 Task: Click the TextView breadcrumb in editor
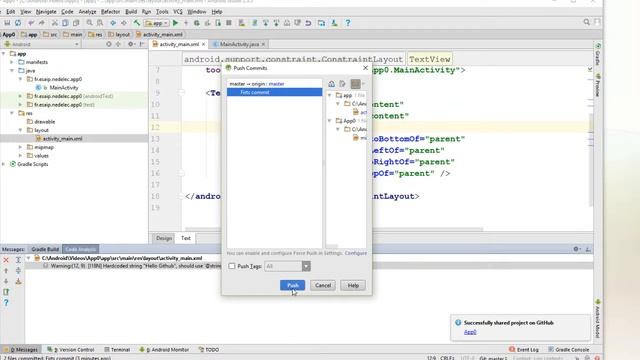(x=429, y=59)
